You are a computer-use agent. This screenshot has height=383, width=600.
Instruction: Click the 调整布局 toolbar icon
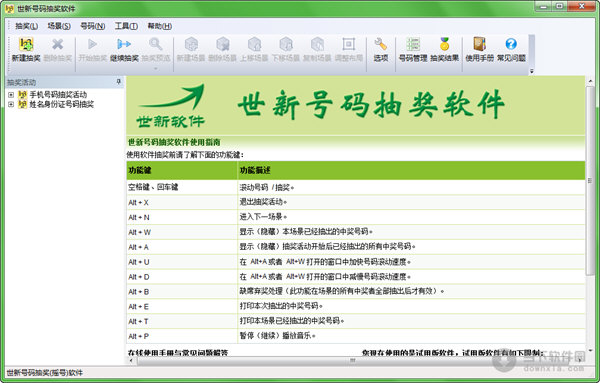point(349,44)
